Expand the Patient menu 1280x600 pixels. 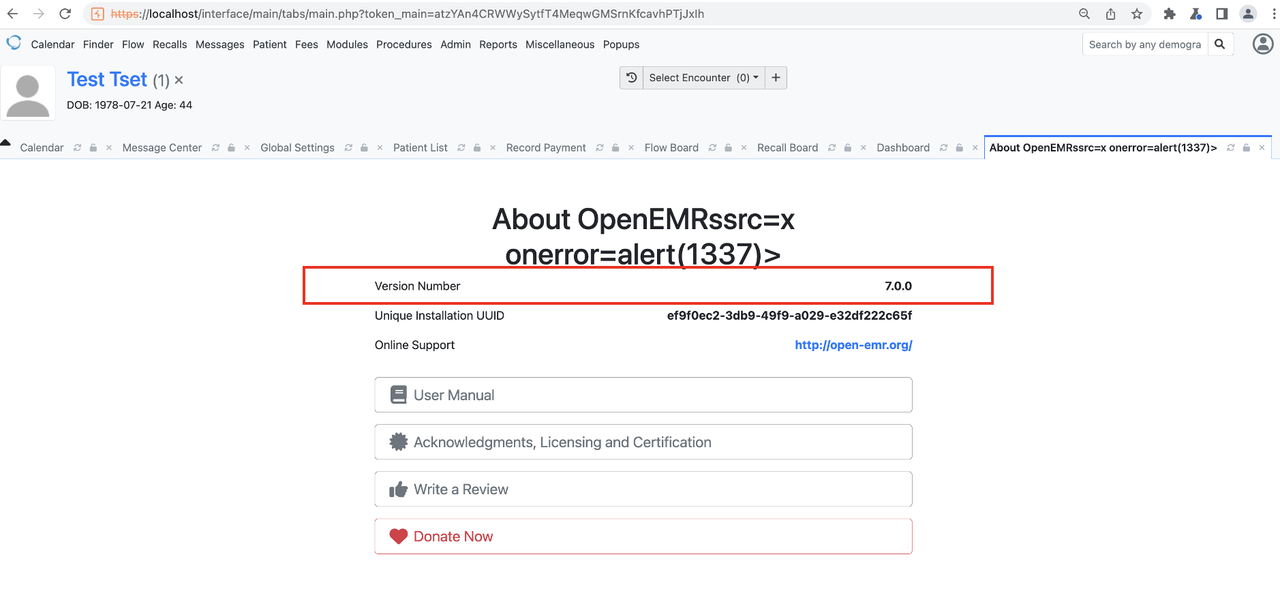[270, 44]
